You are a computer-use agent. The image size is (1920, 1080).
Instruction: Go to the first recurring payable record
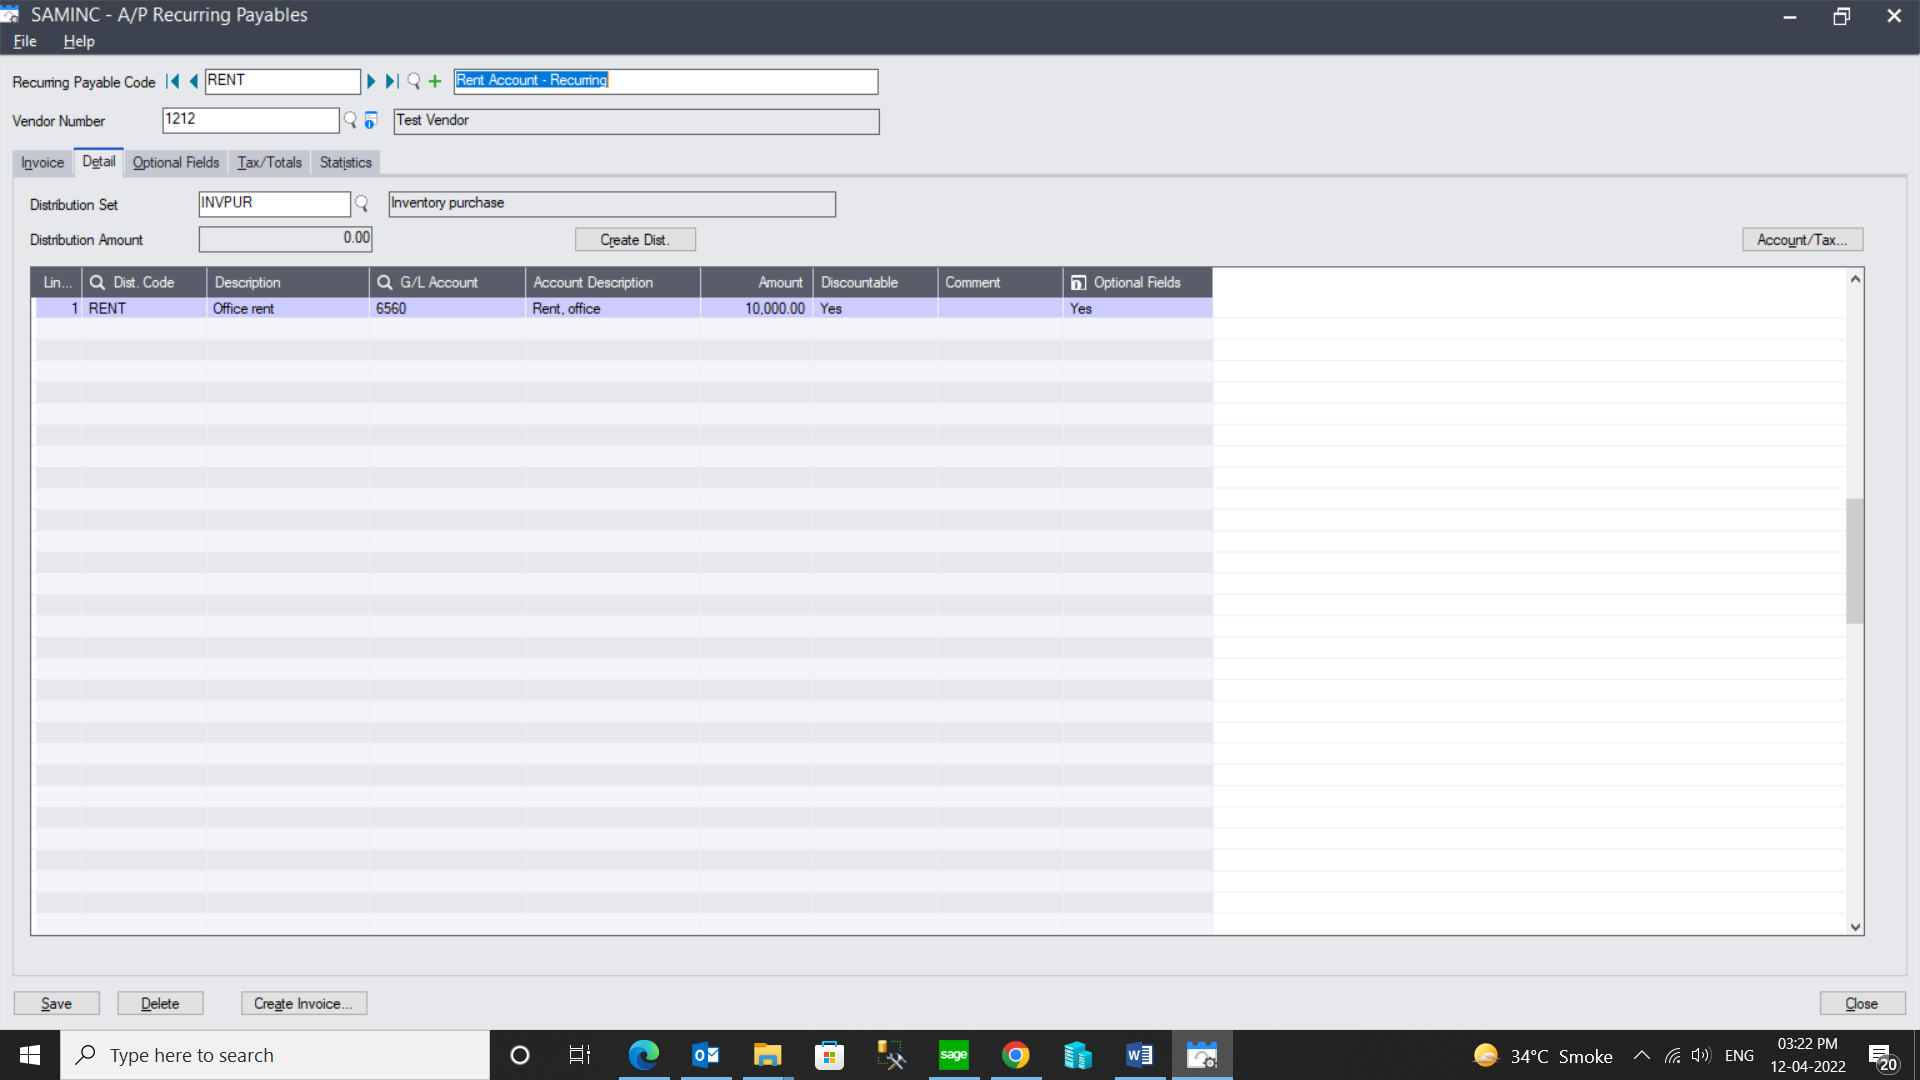[x=172, y=81]
